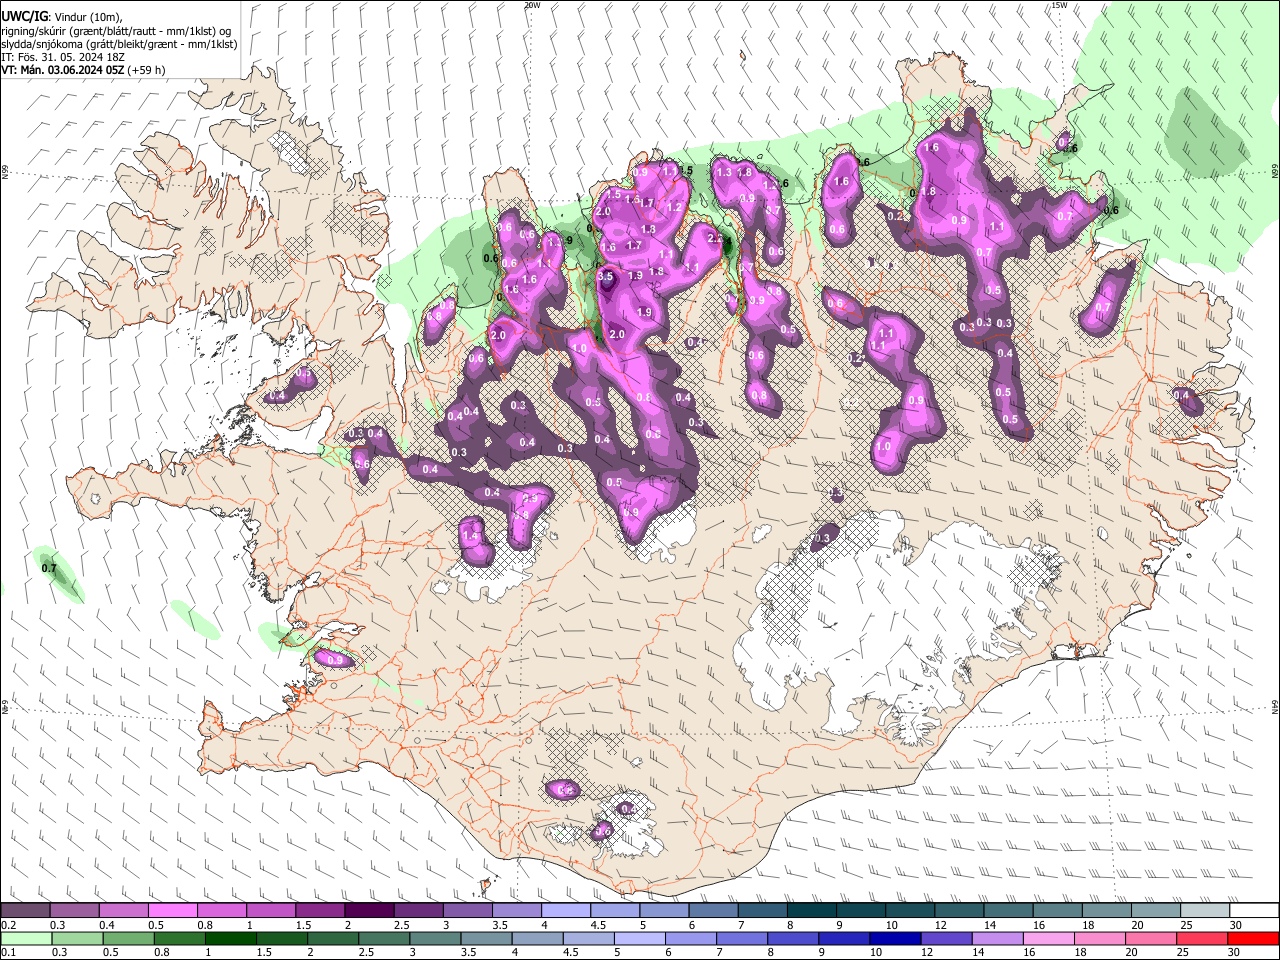Click the 0.1–0.3 pale green swatch in lower legend
Viewport: 1280px width, 960px height.
(x=25, y=938)
